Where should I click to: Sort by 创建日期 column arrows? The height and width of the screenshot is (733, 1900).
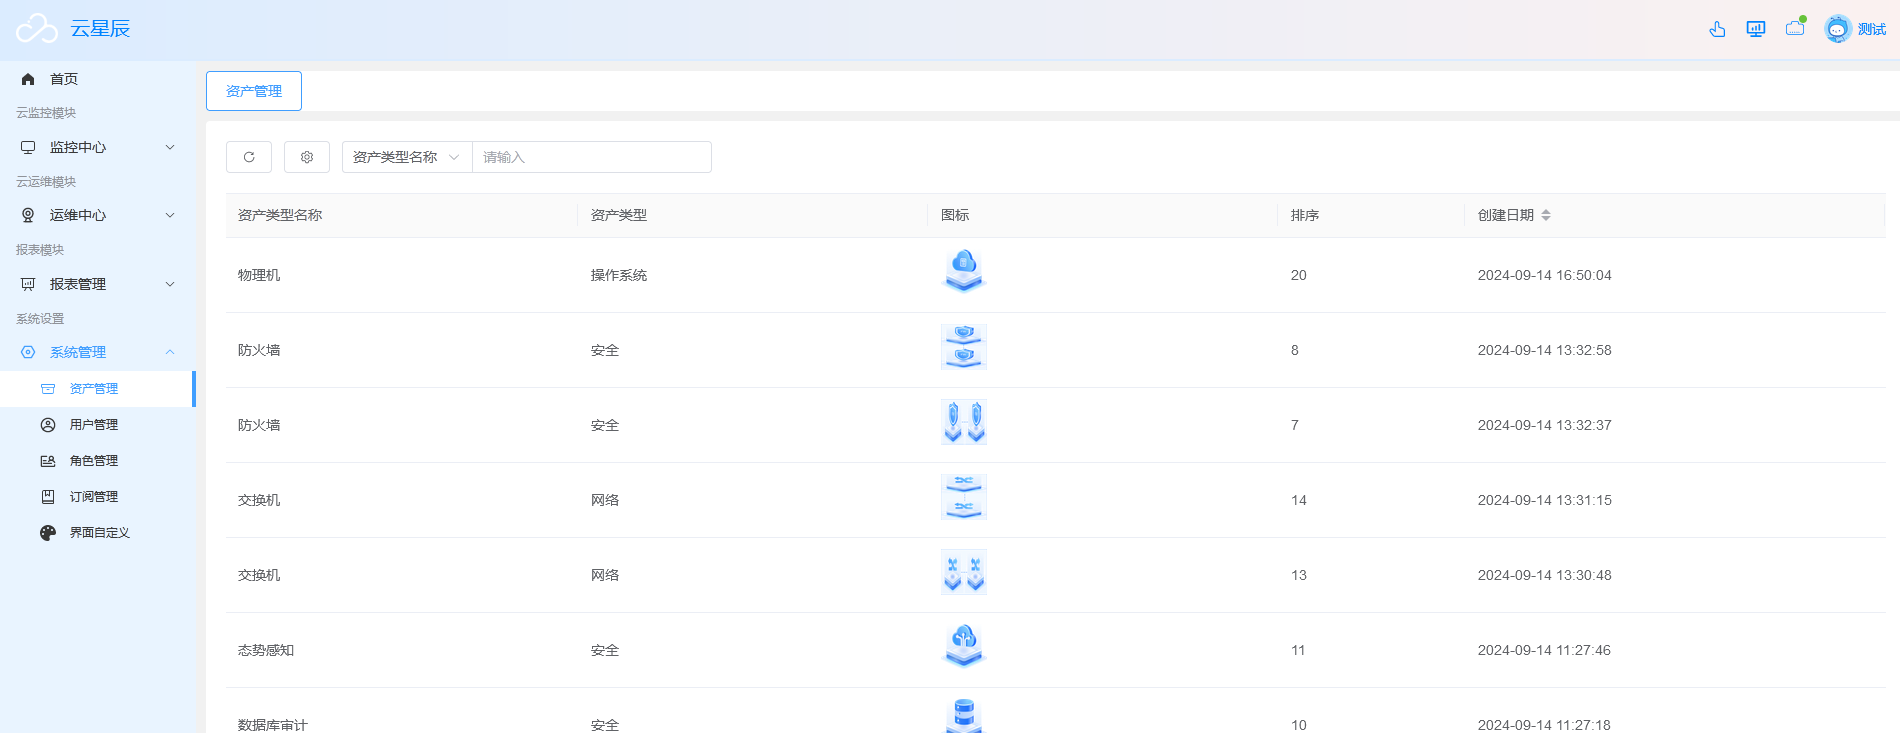click(1546, 215)
